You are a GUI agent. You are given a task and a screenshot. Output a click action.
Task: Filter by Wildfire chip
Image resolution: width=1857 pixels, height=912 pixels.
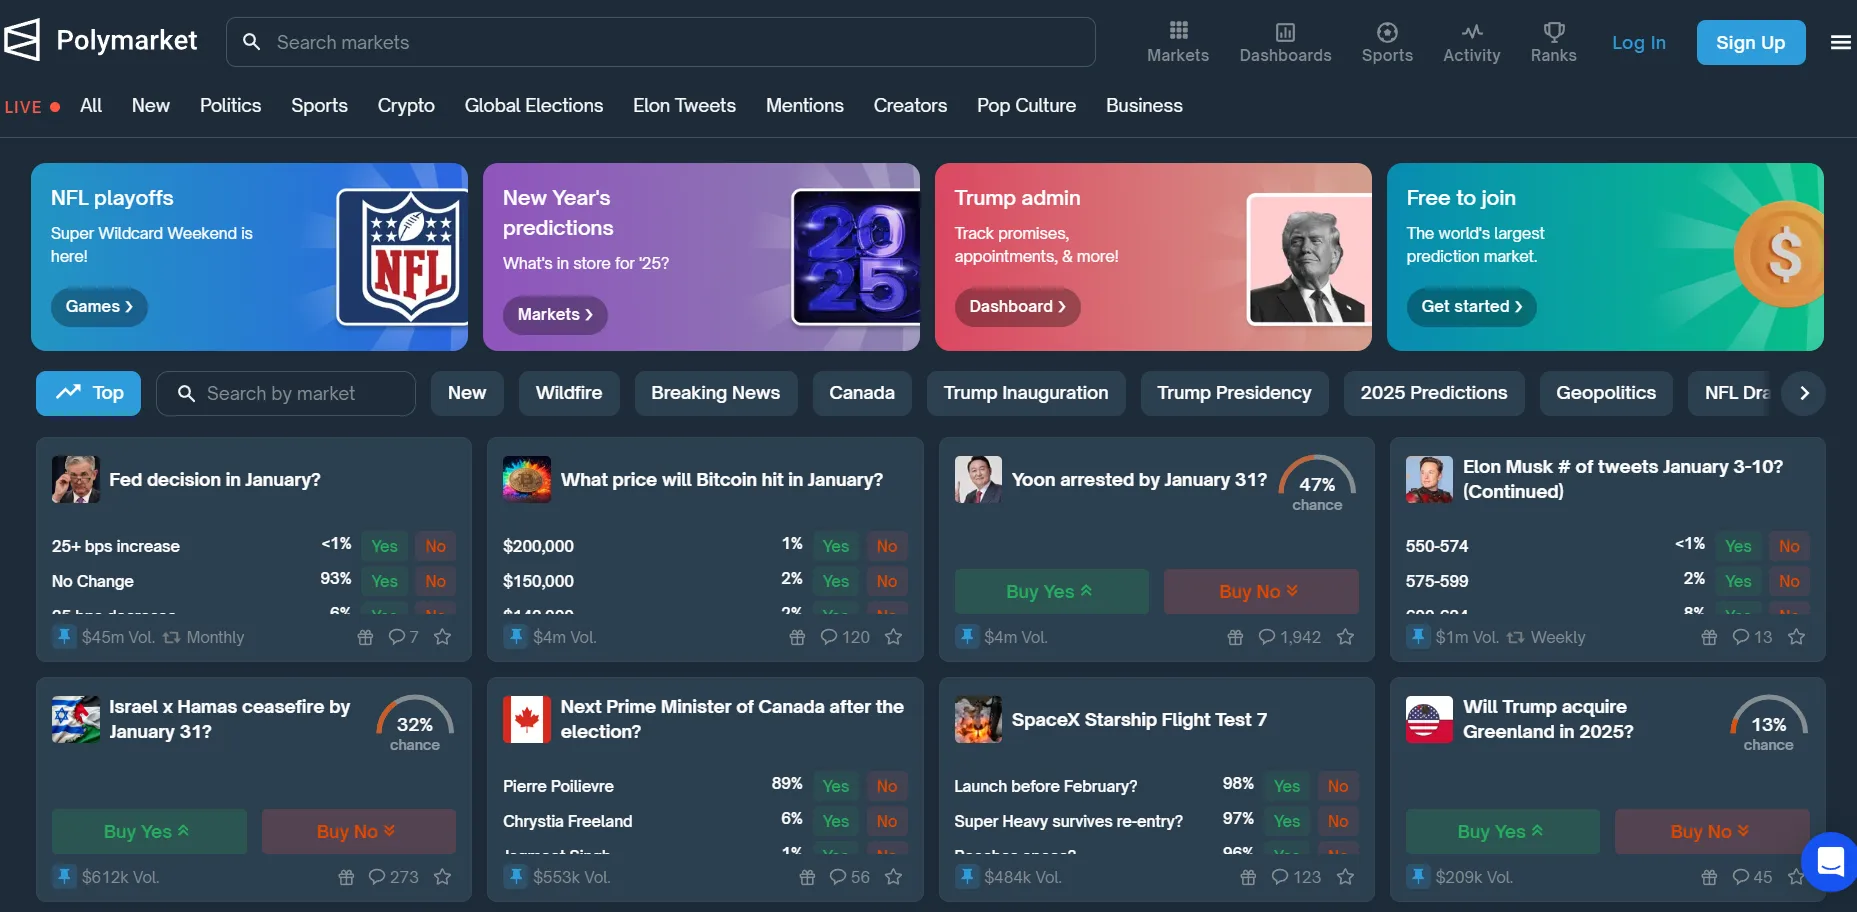(x=569, y=393)
